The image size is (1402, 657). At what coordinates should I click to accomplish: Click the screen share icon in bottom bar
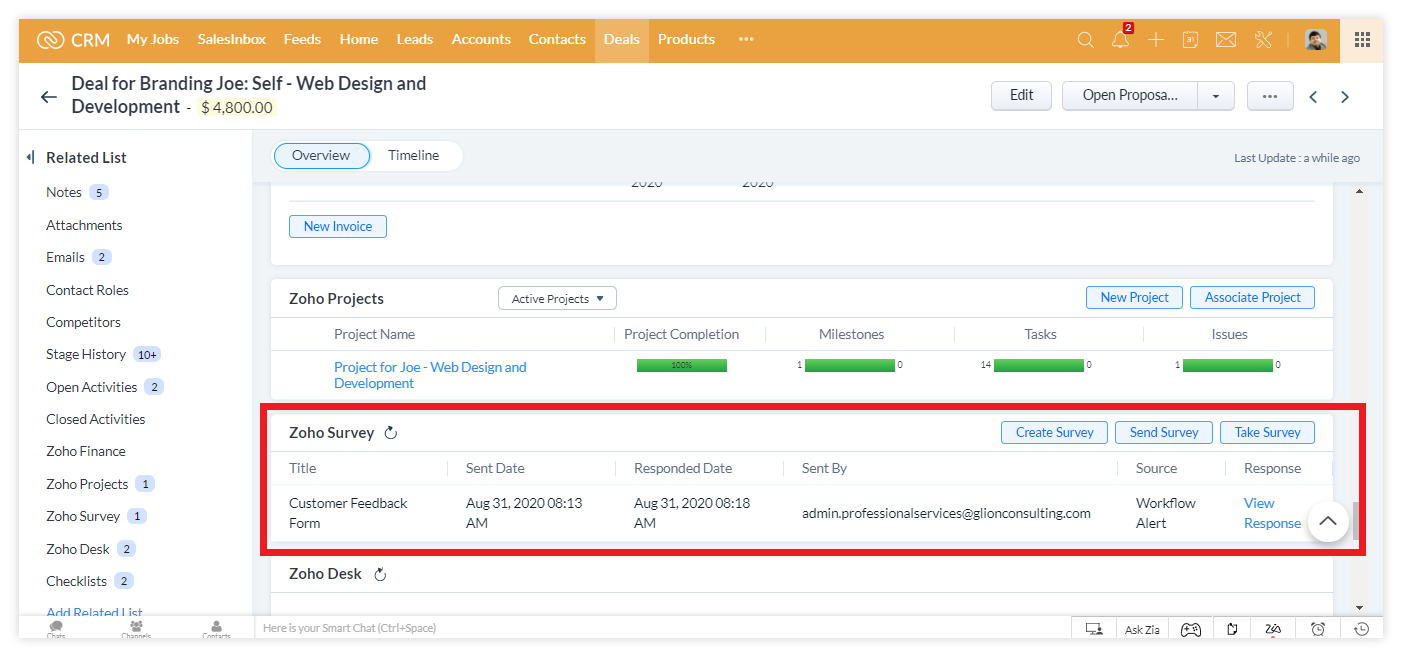tap(1093, 629)
